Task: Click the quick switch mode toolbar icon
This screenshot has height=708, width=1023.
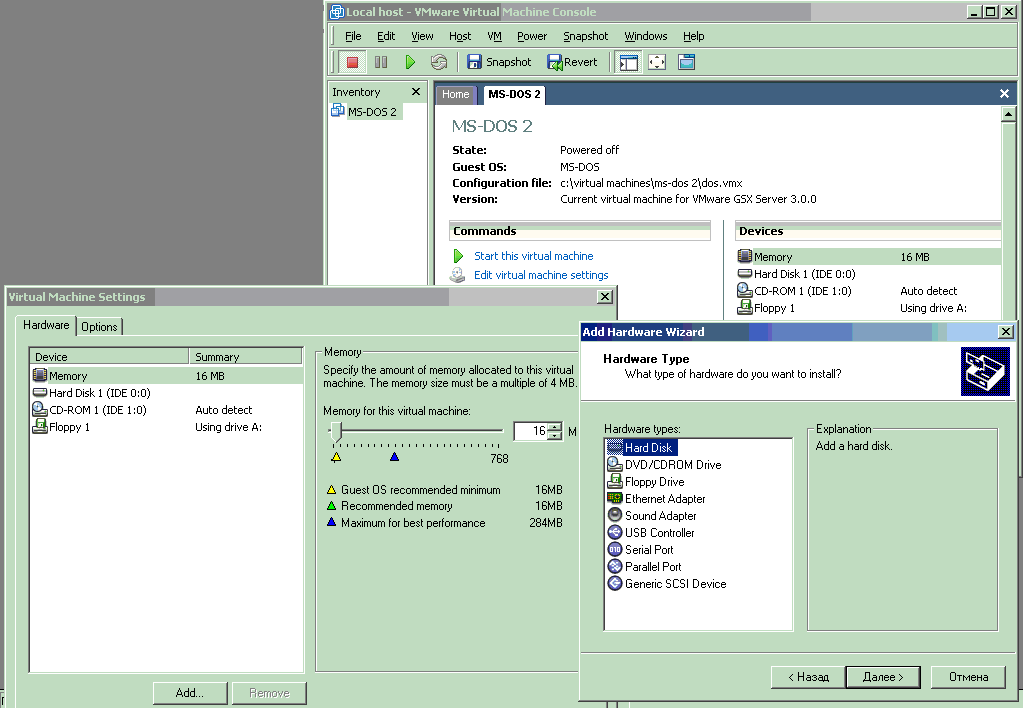Action: (x=686, y=62)
